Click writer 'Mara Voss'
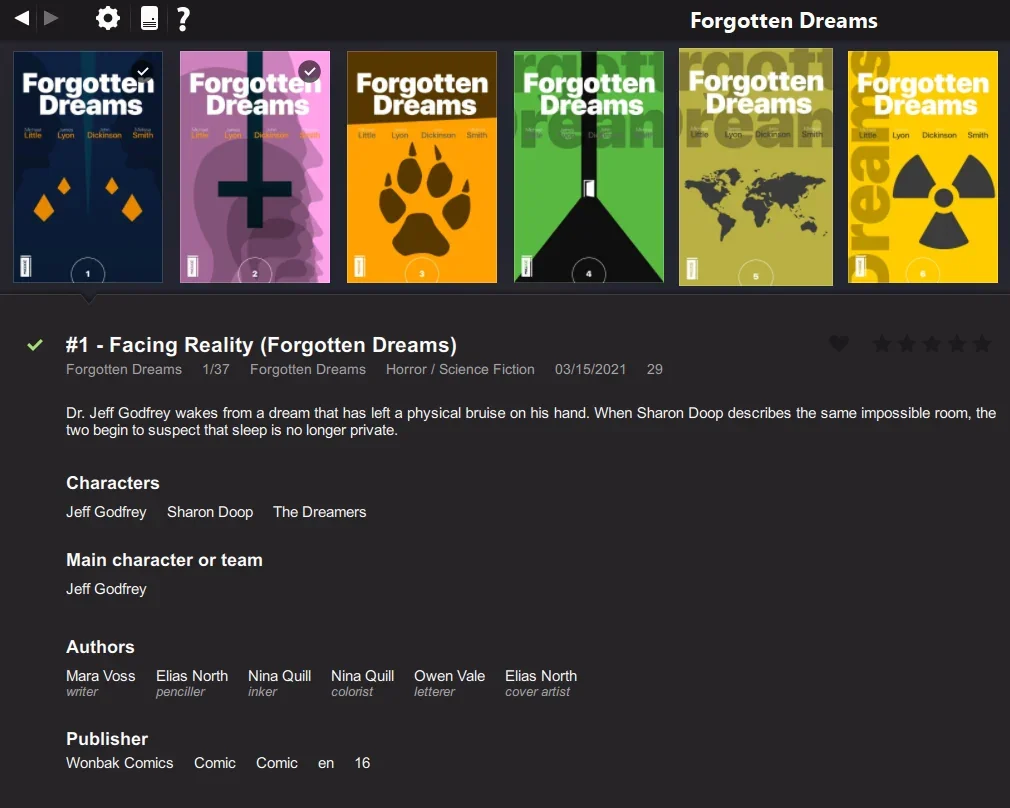The height and width of the screenshot is (808, 1010). click(100, 676)
